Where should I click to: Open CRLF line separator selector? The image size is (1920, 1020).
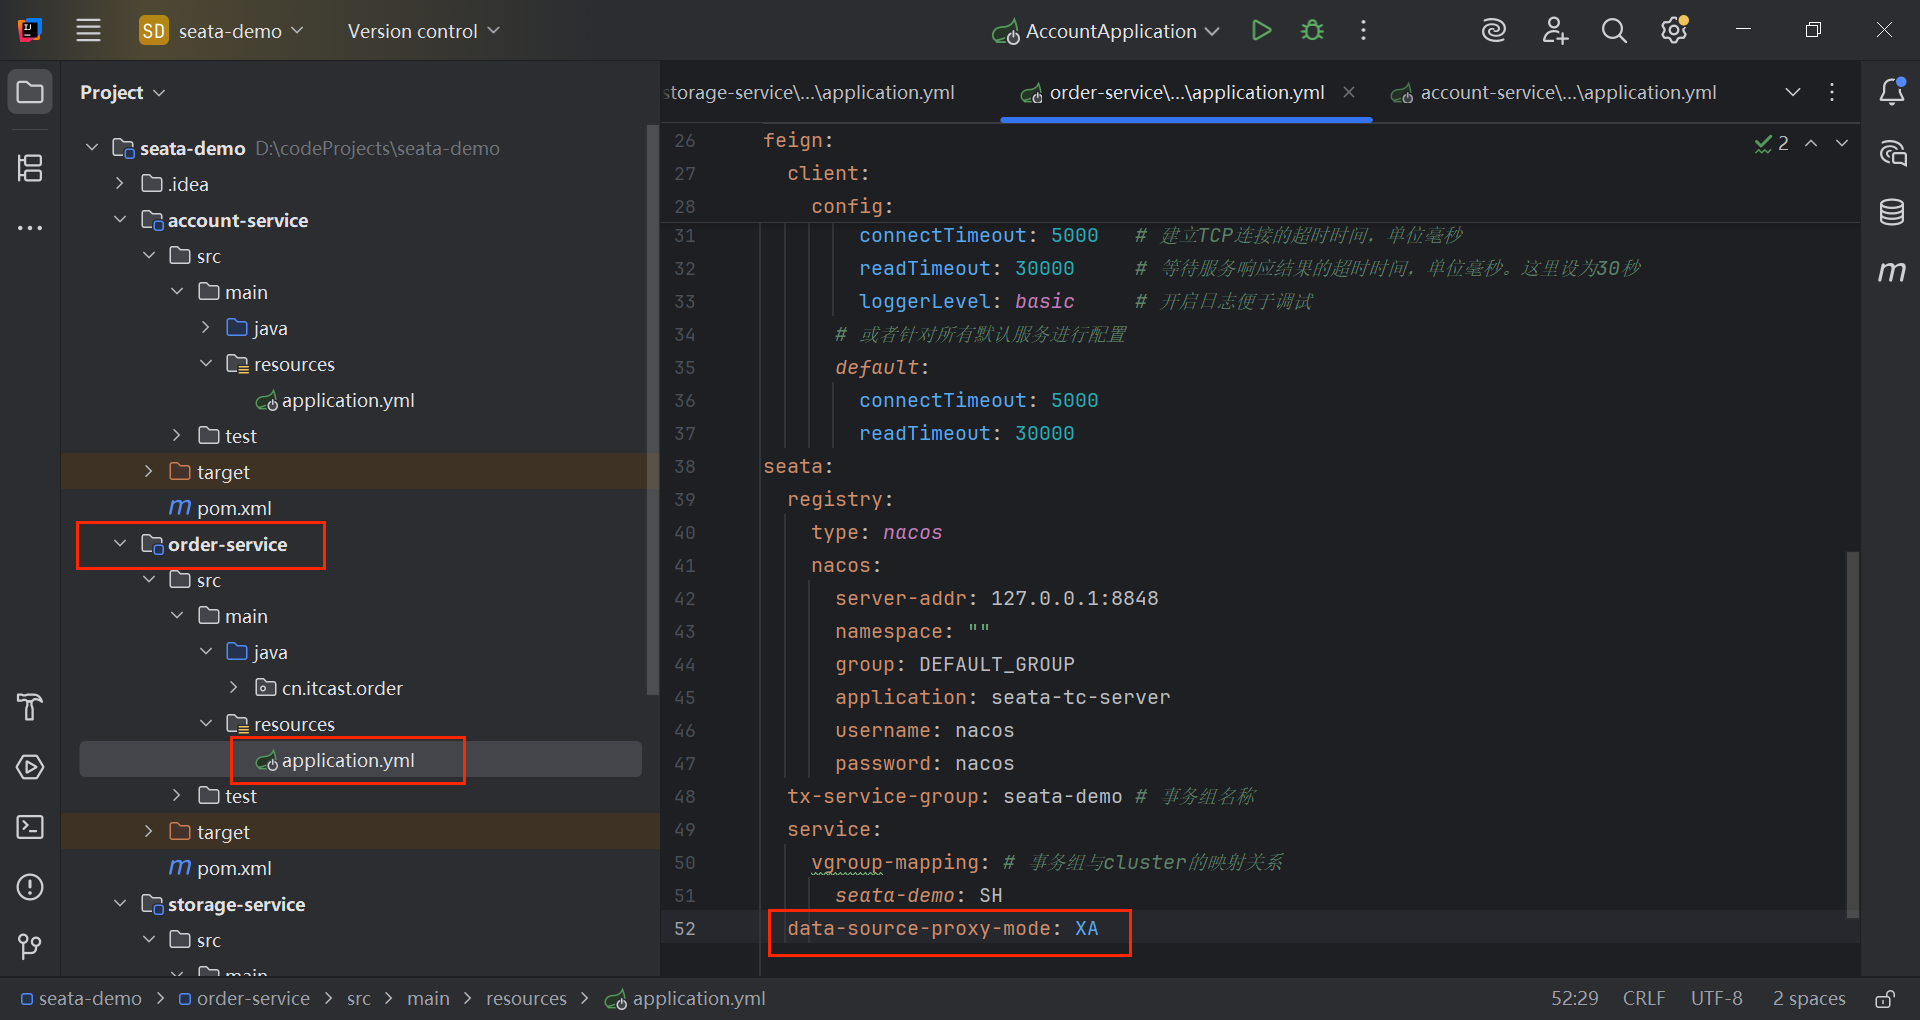(1644, 998)
